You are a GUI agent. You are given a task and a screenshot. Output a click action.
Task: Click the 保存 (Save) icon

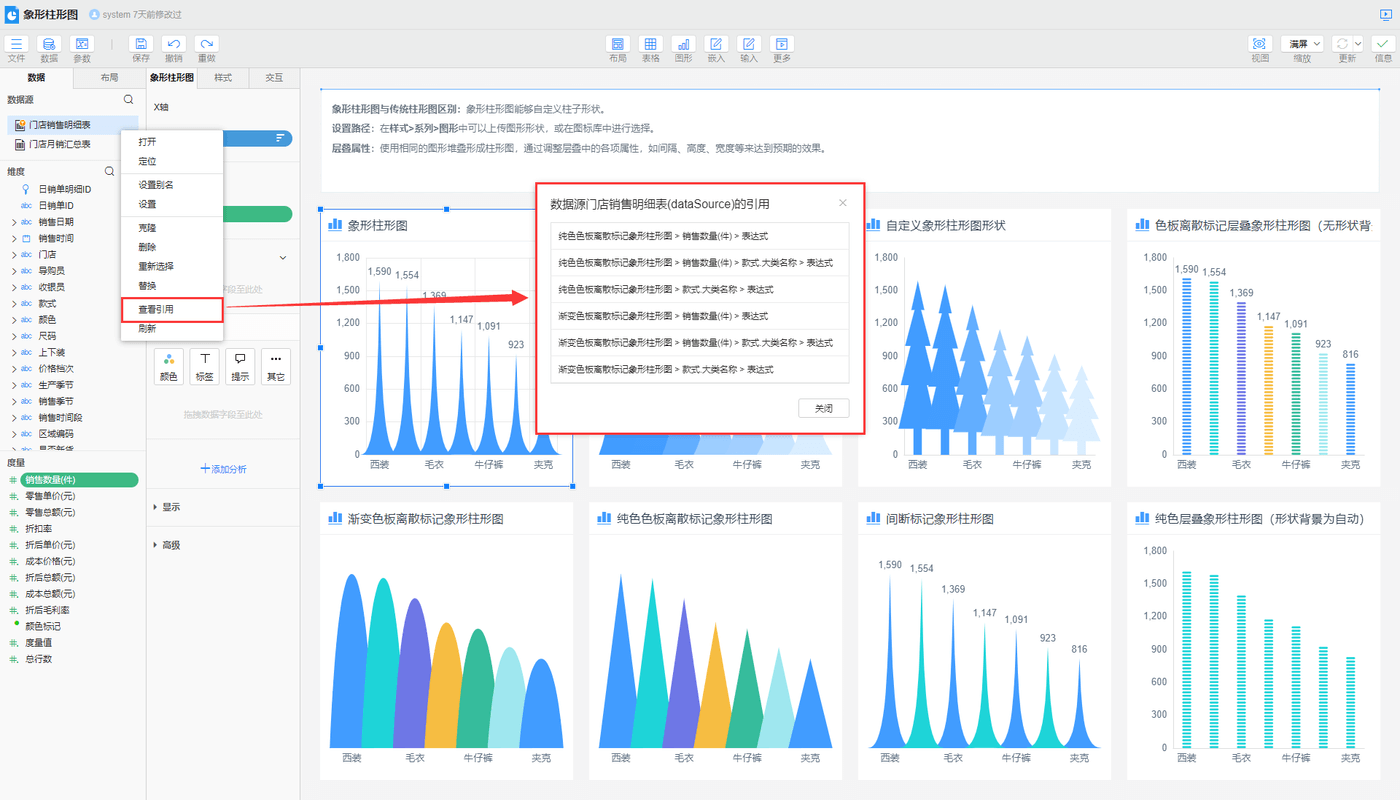pyautogui.click(x=141, y=45)
